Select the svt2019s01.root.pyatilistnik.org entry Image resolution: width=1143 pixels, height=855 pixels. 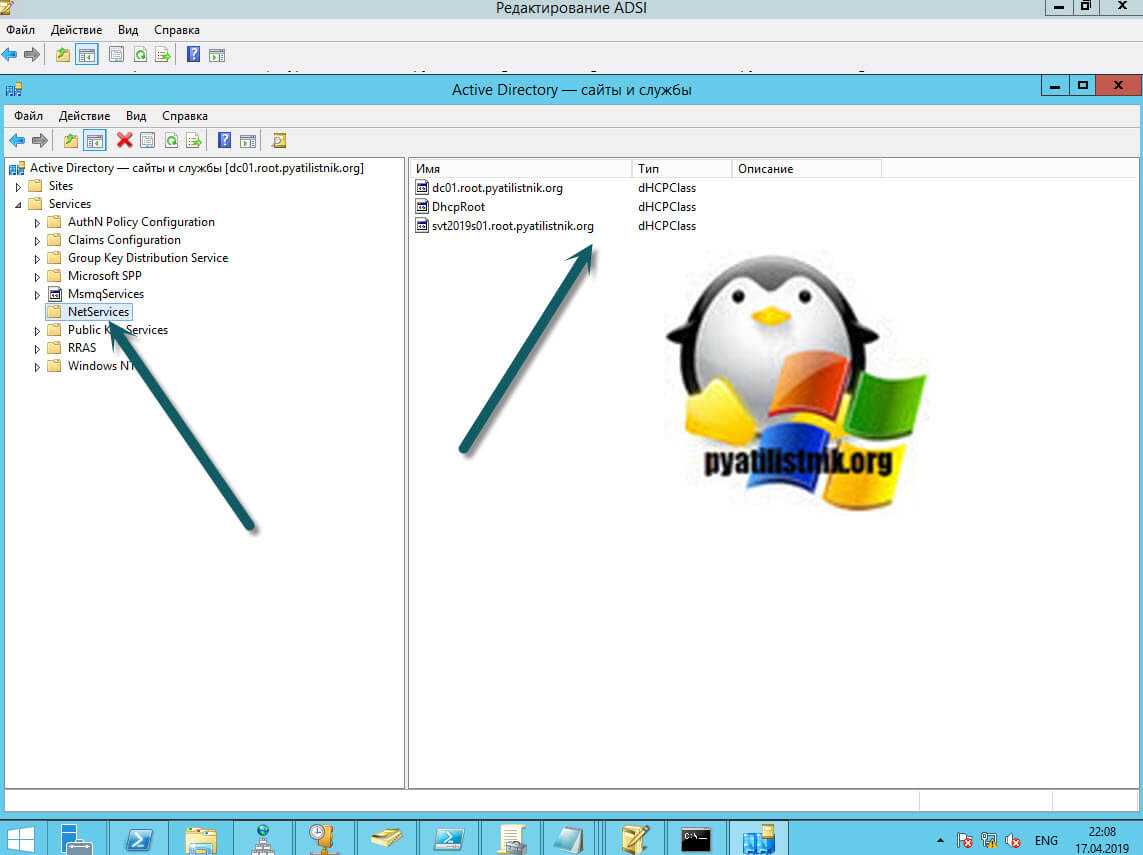point(512,226)
